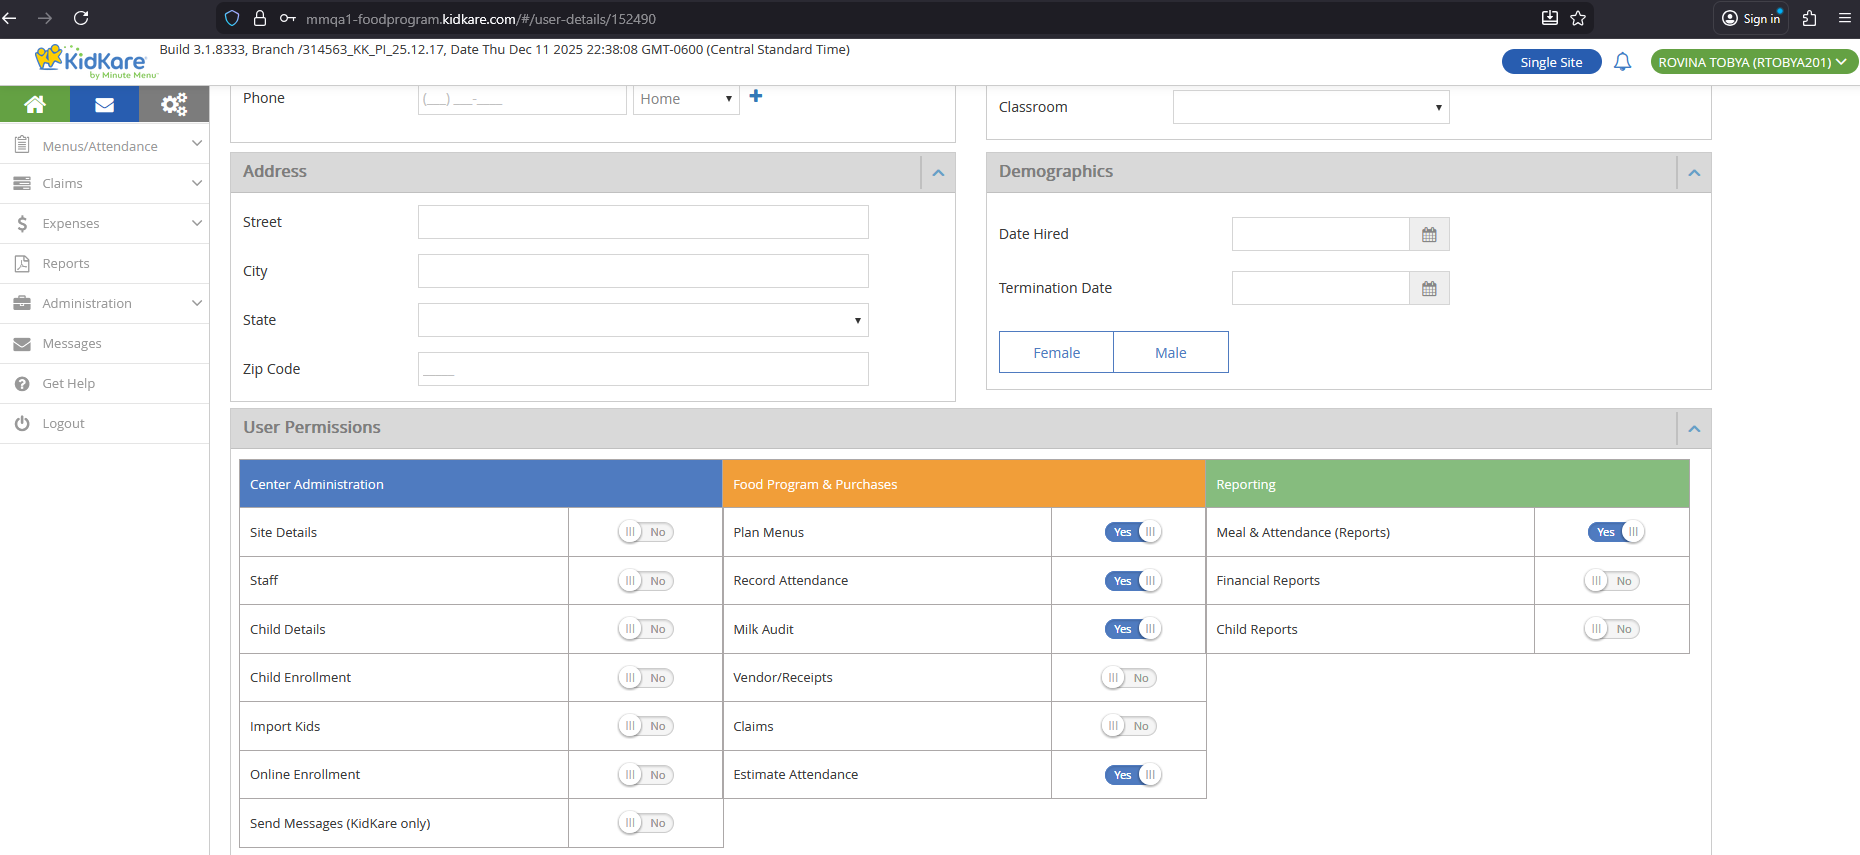Enable the Financial Reports permission
Screen dimensions: 1860x855
1611,581
